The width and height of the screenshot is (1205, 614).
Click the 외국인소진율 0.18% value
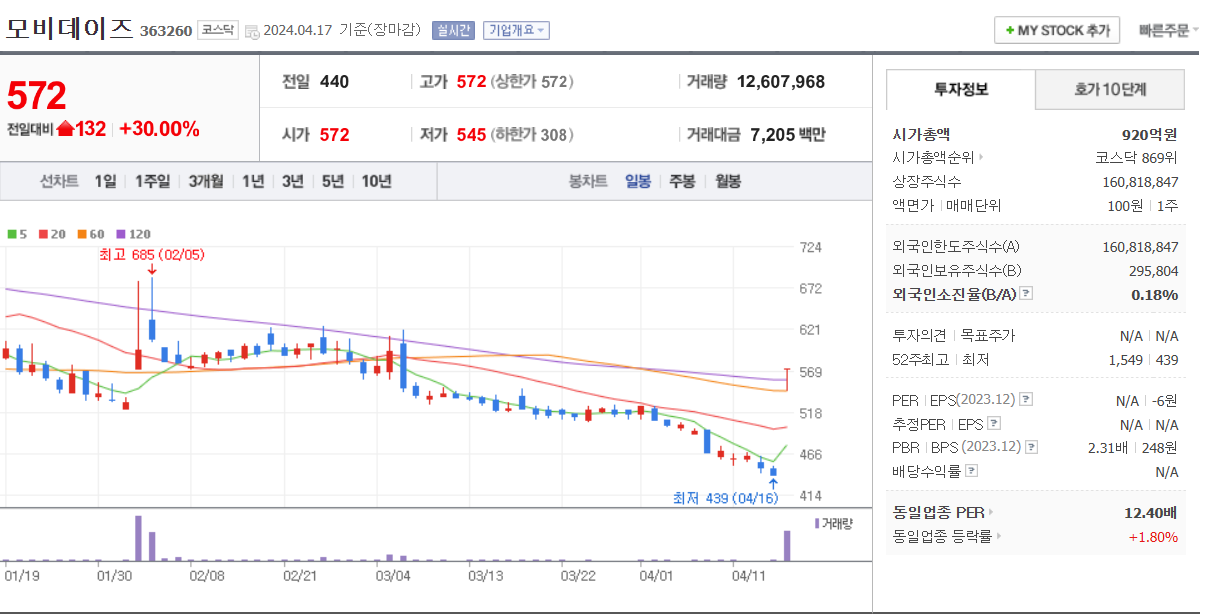[x=1155, y=294]
